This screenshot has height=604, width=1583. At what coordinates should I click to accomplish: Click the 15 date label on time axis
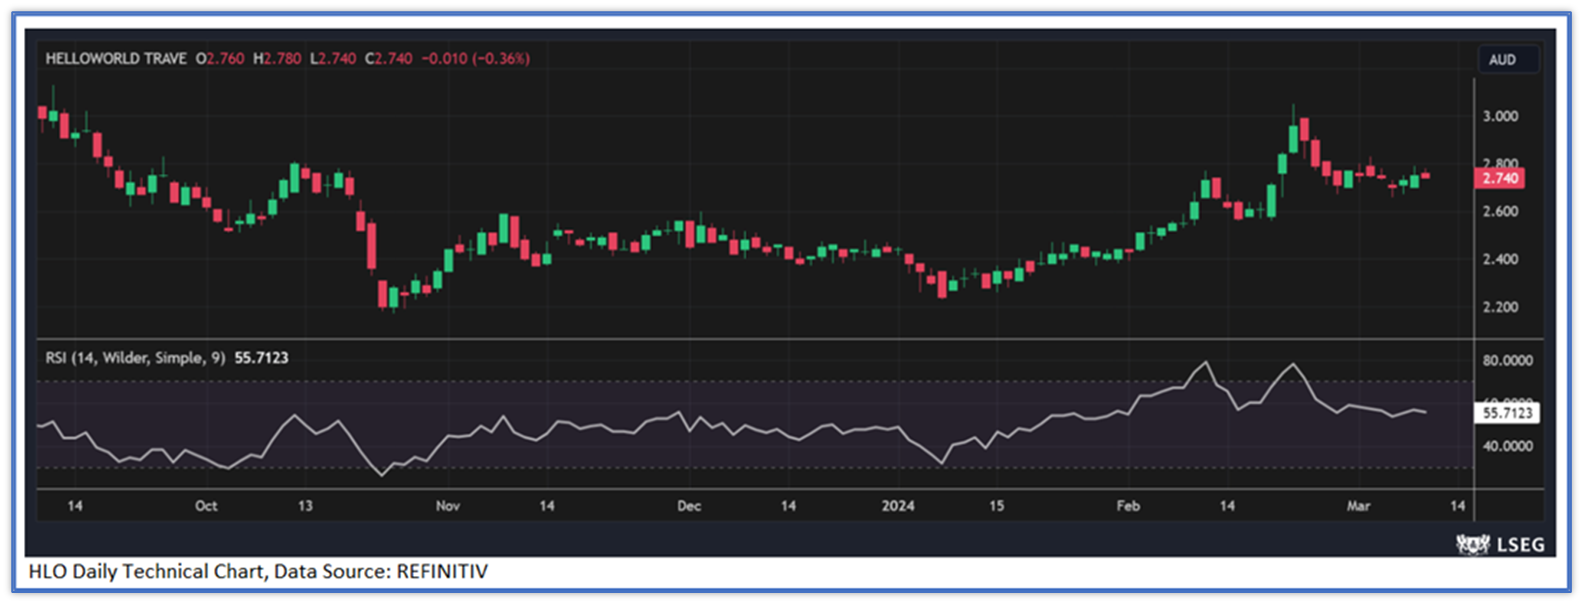click(997, 506)
